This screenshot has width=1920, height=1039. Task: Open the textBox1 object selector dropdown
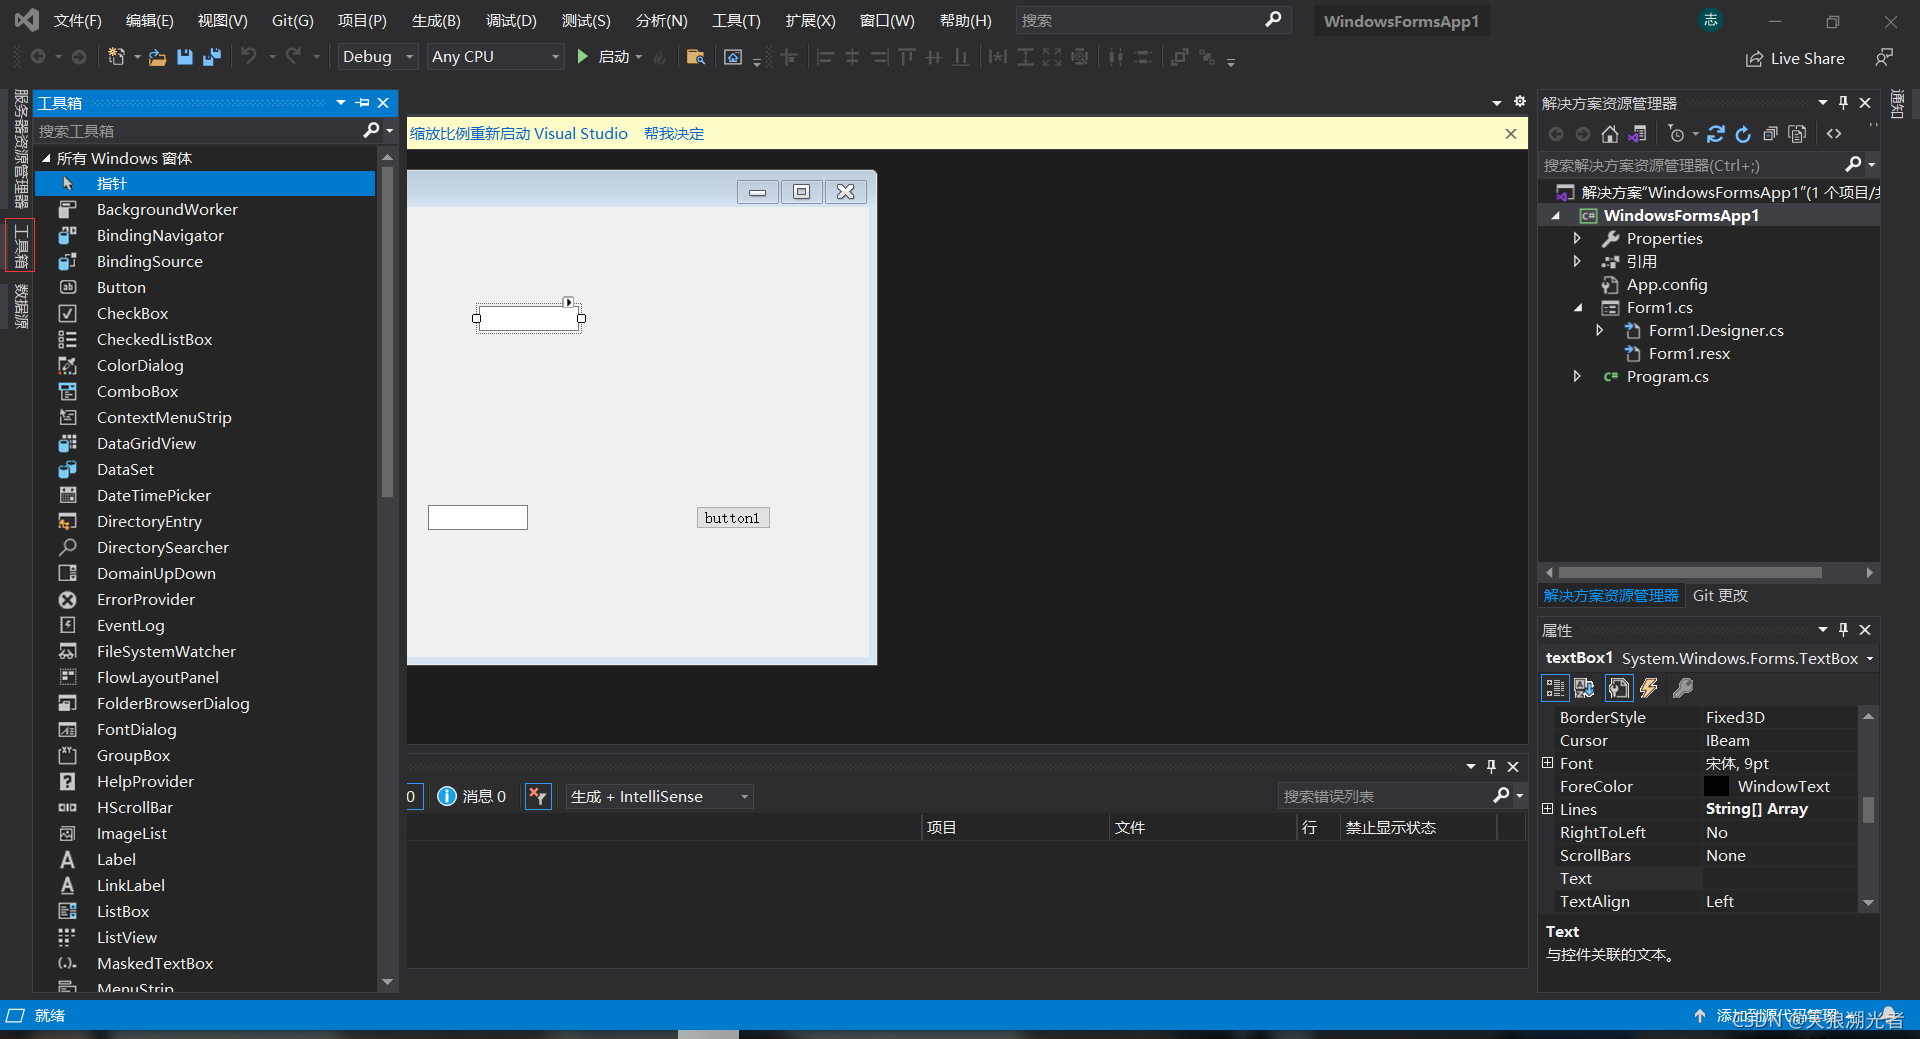[1869, 658]
